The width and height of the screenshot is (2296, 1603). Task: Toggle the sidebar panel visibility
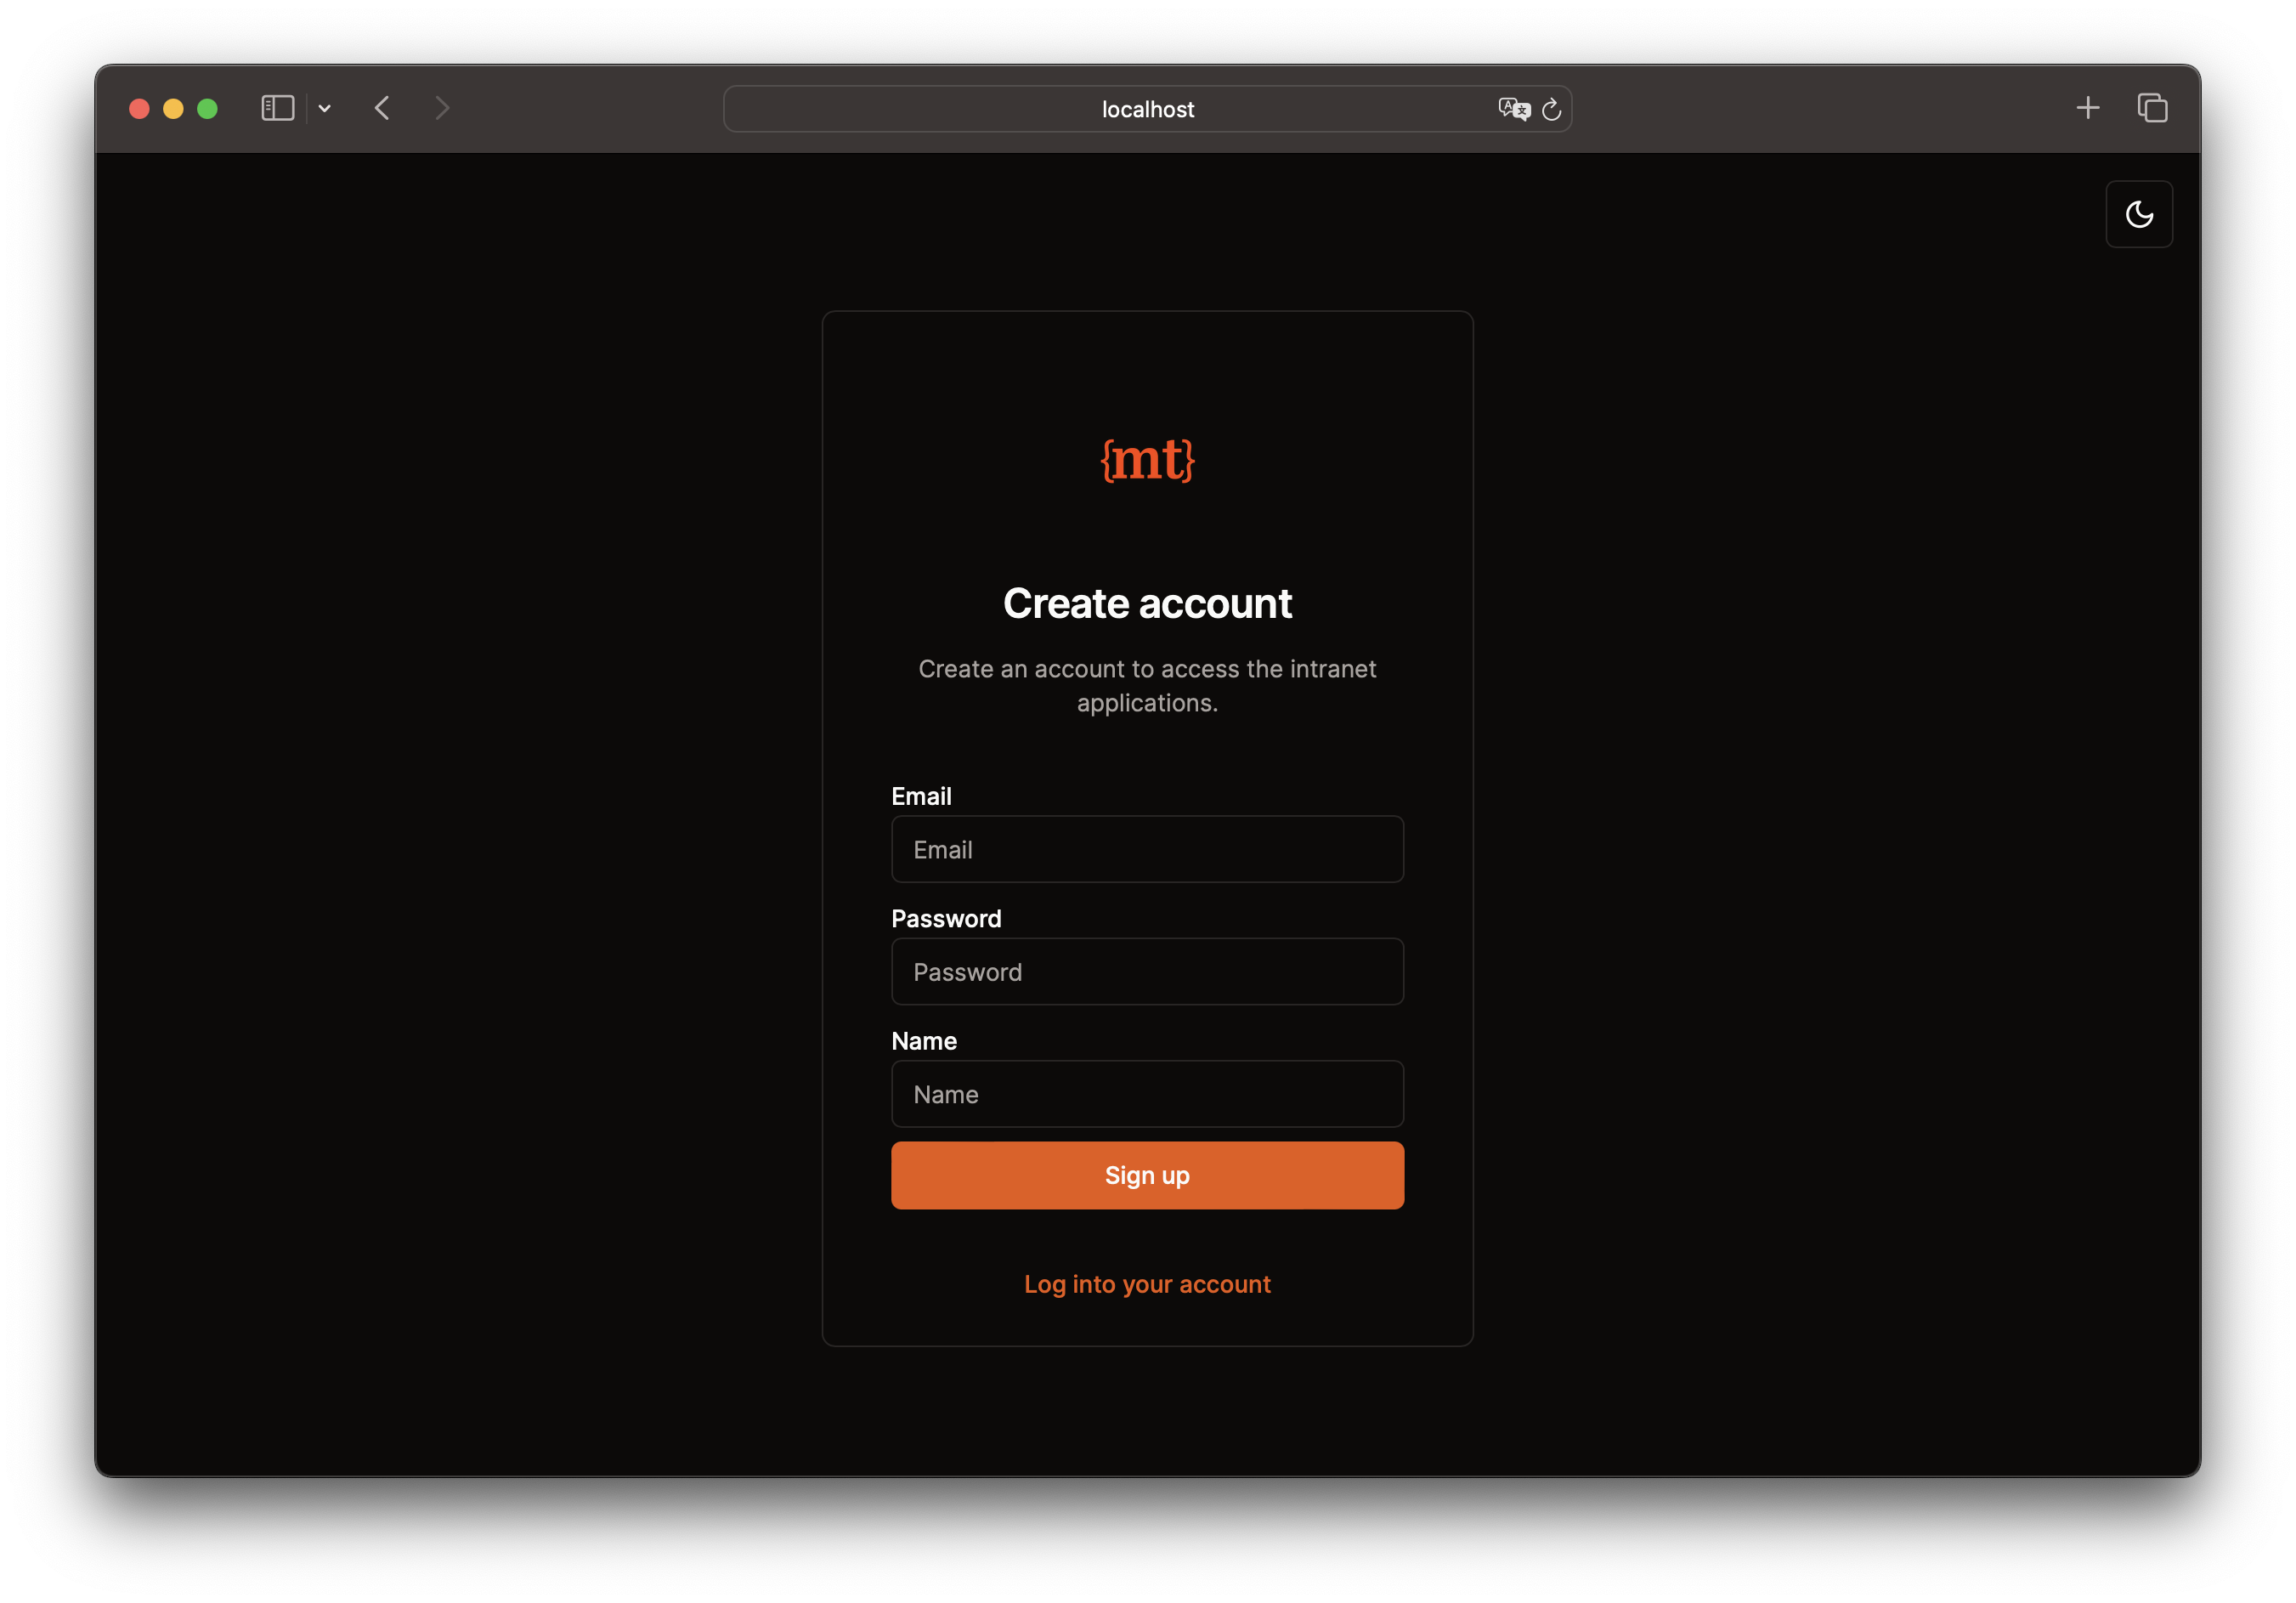tap(281, 108)
